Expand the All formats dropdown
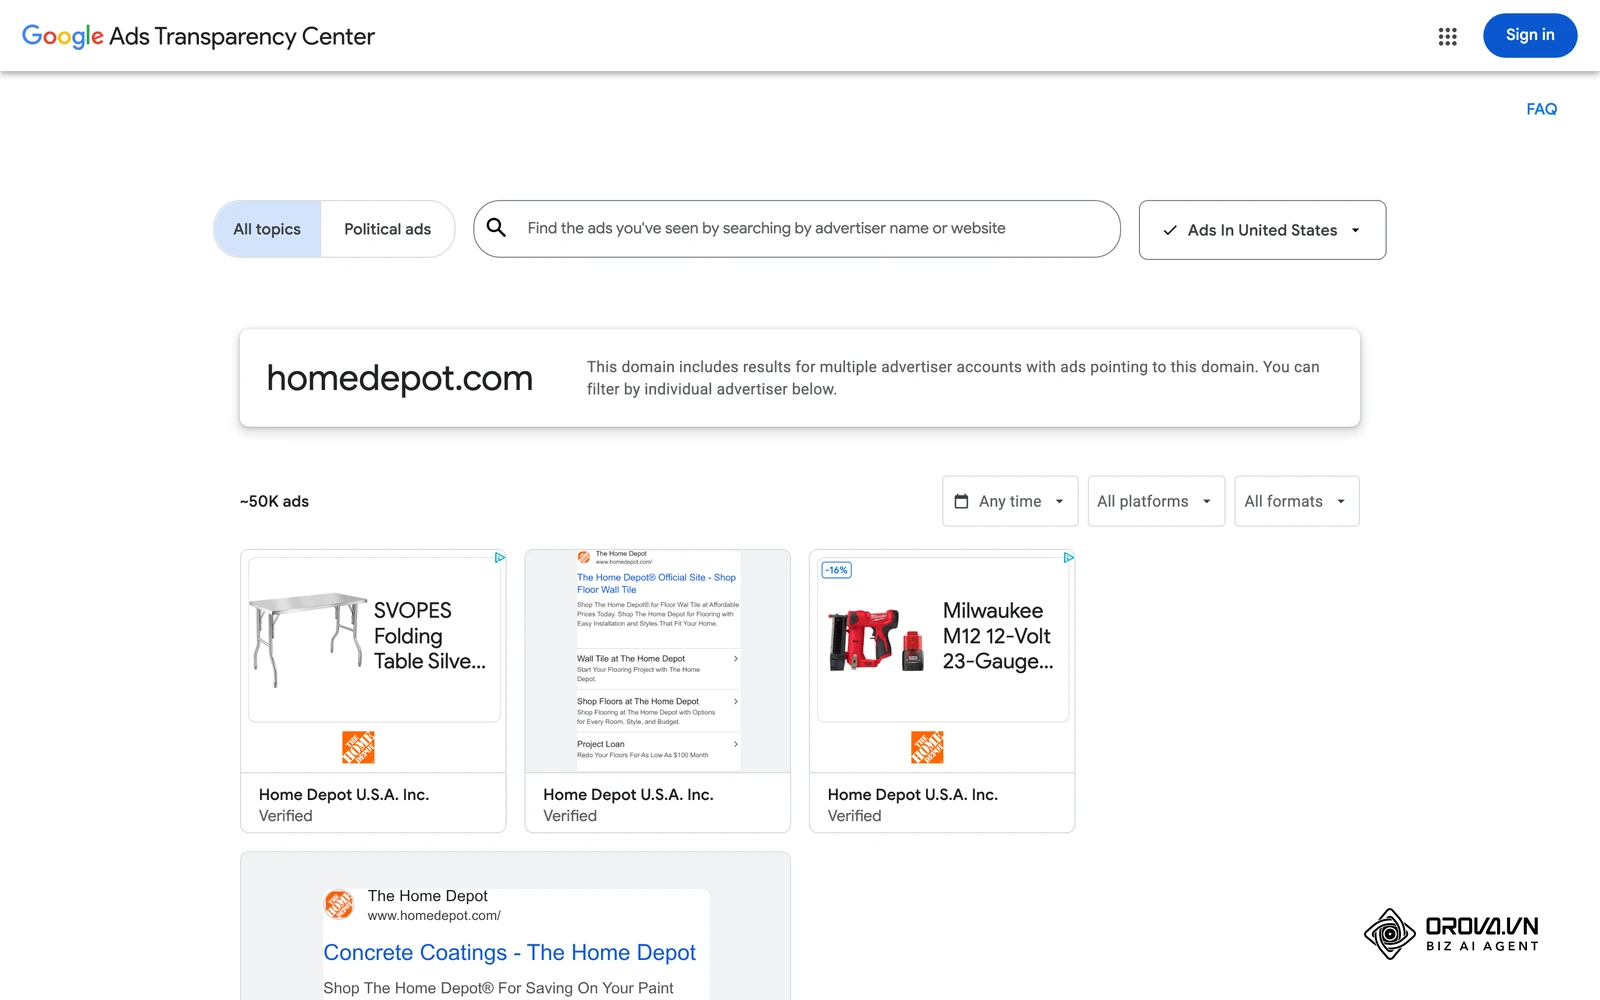The width and height of the screenshot is (1600, 1000). (1296, 501)
